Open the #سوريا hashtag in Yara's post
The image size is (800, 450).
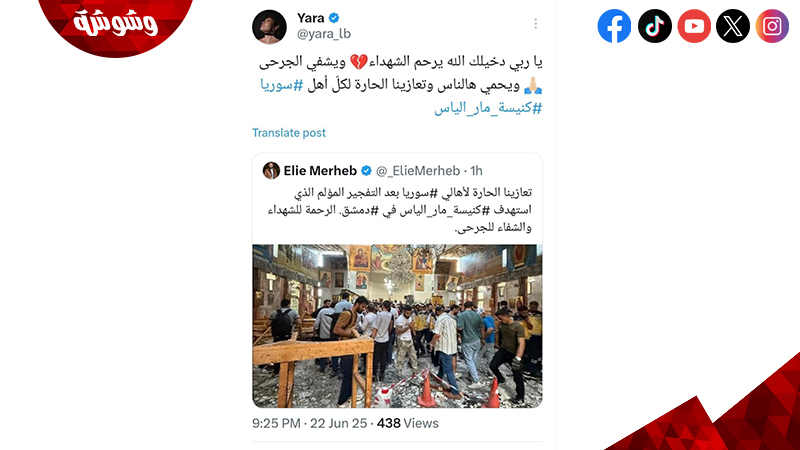(x=282, y=85)
